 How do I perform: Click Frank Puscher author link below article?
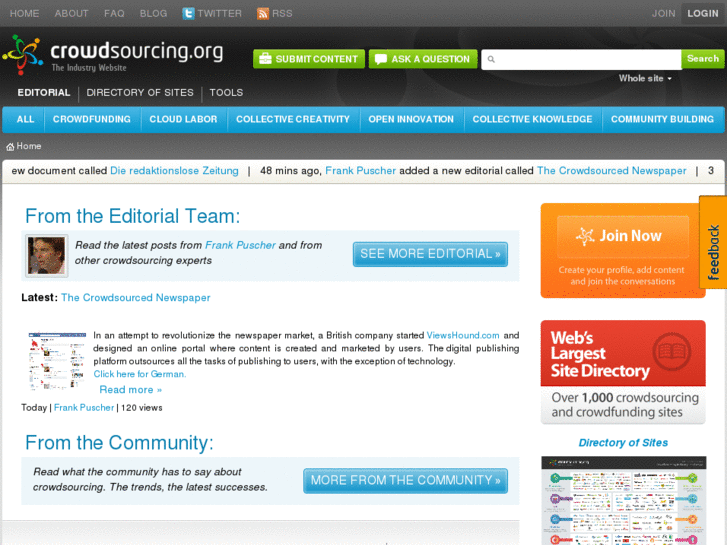pos(84,408)
